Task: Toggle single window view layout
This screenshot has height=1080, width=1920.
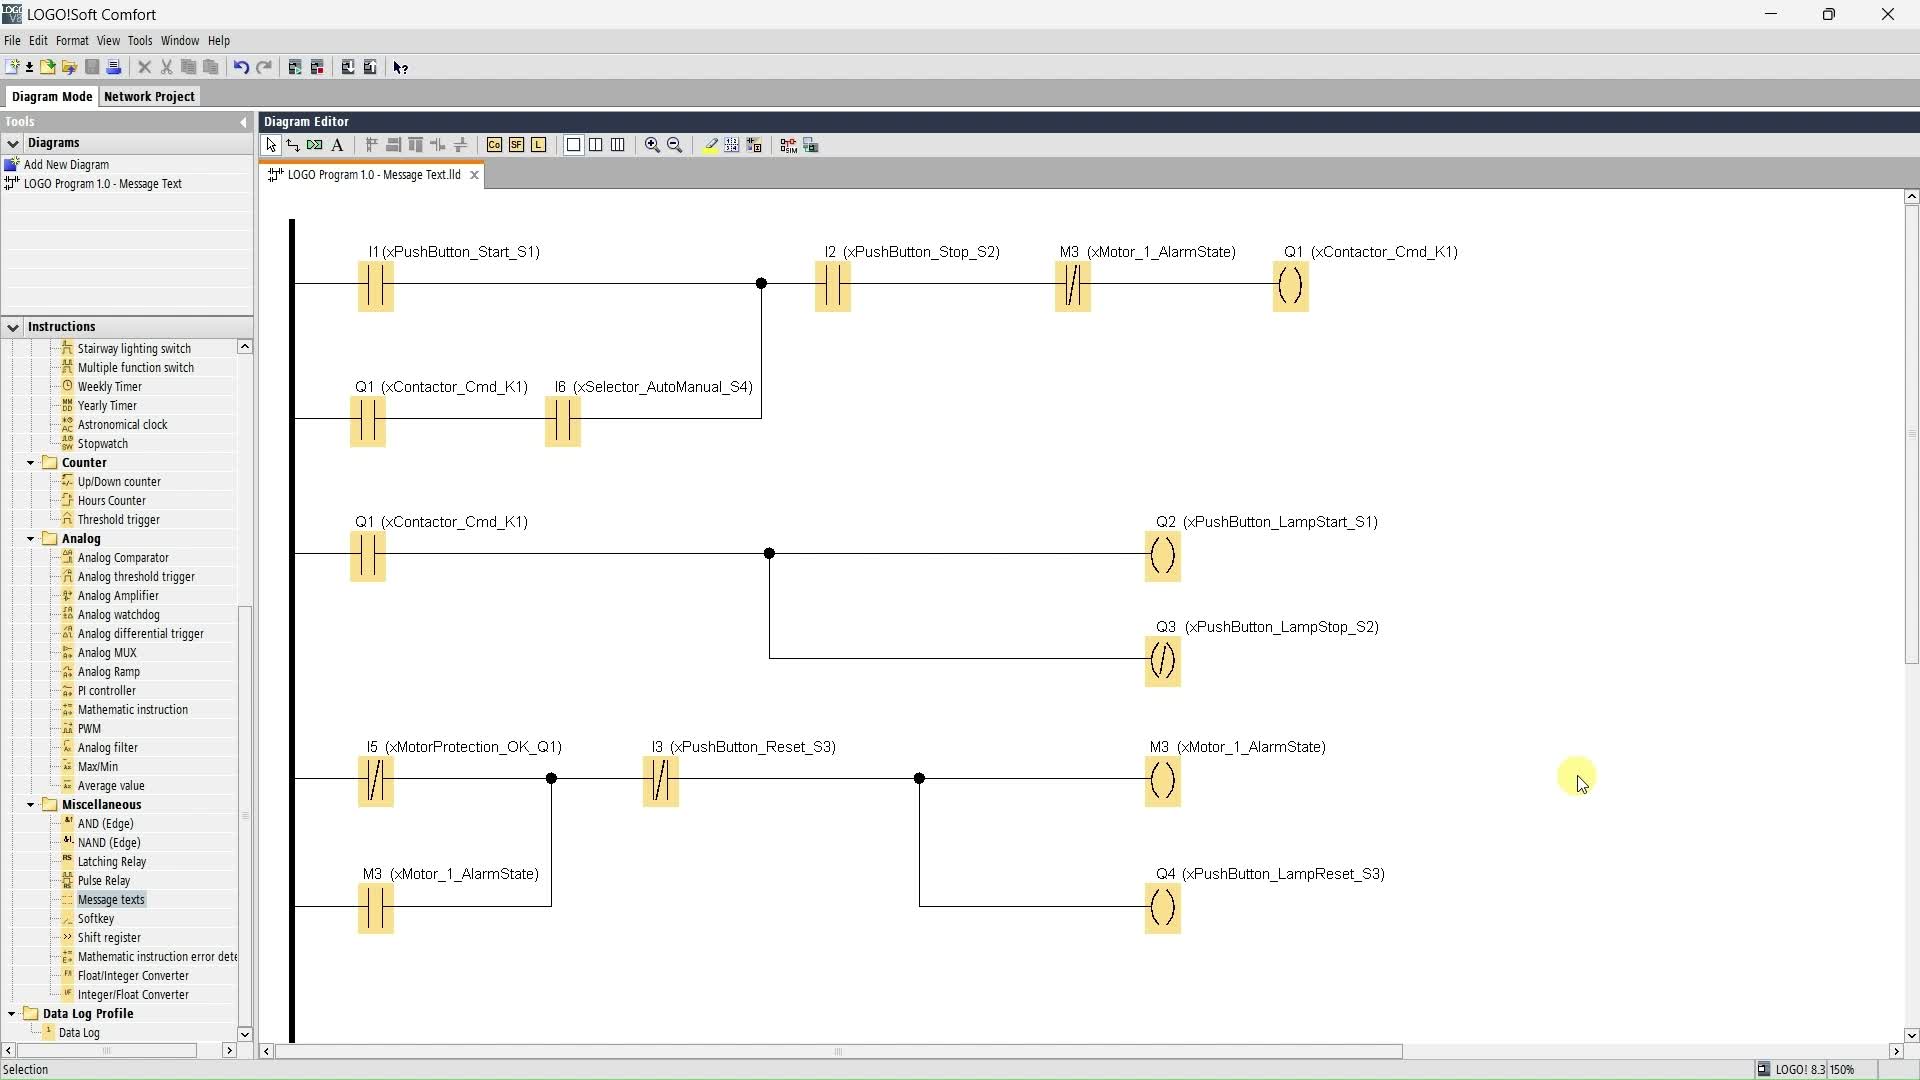Action: [x=573, y=145]
